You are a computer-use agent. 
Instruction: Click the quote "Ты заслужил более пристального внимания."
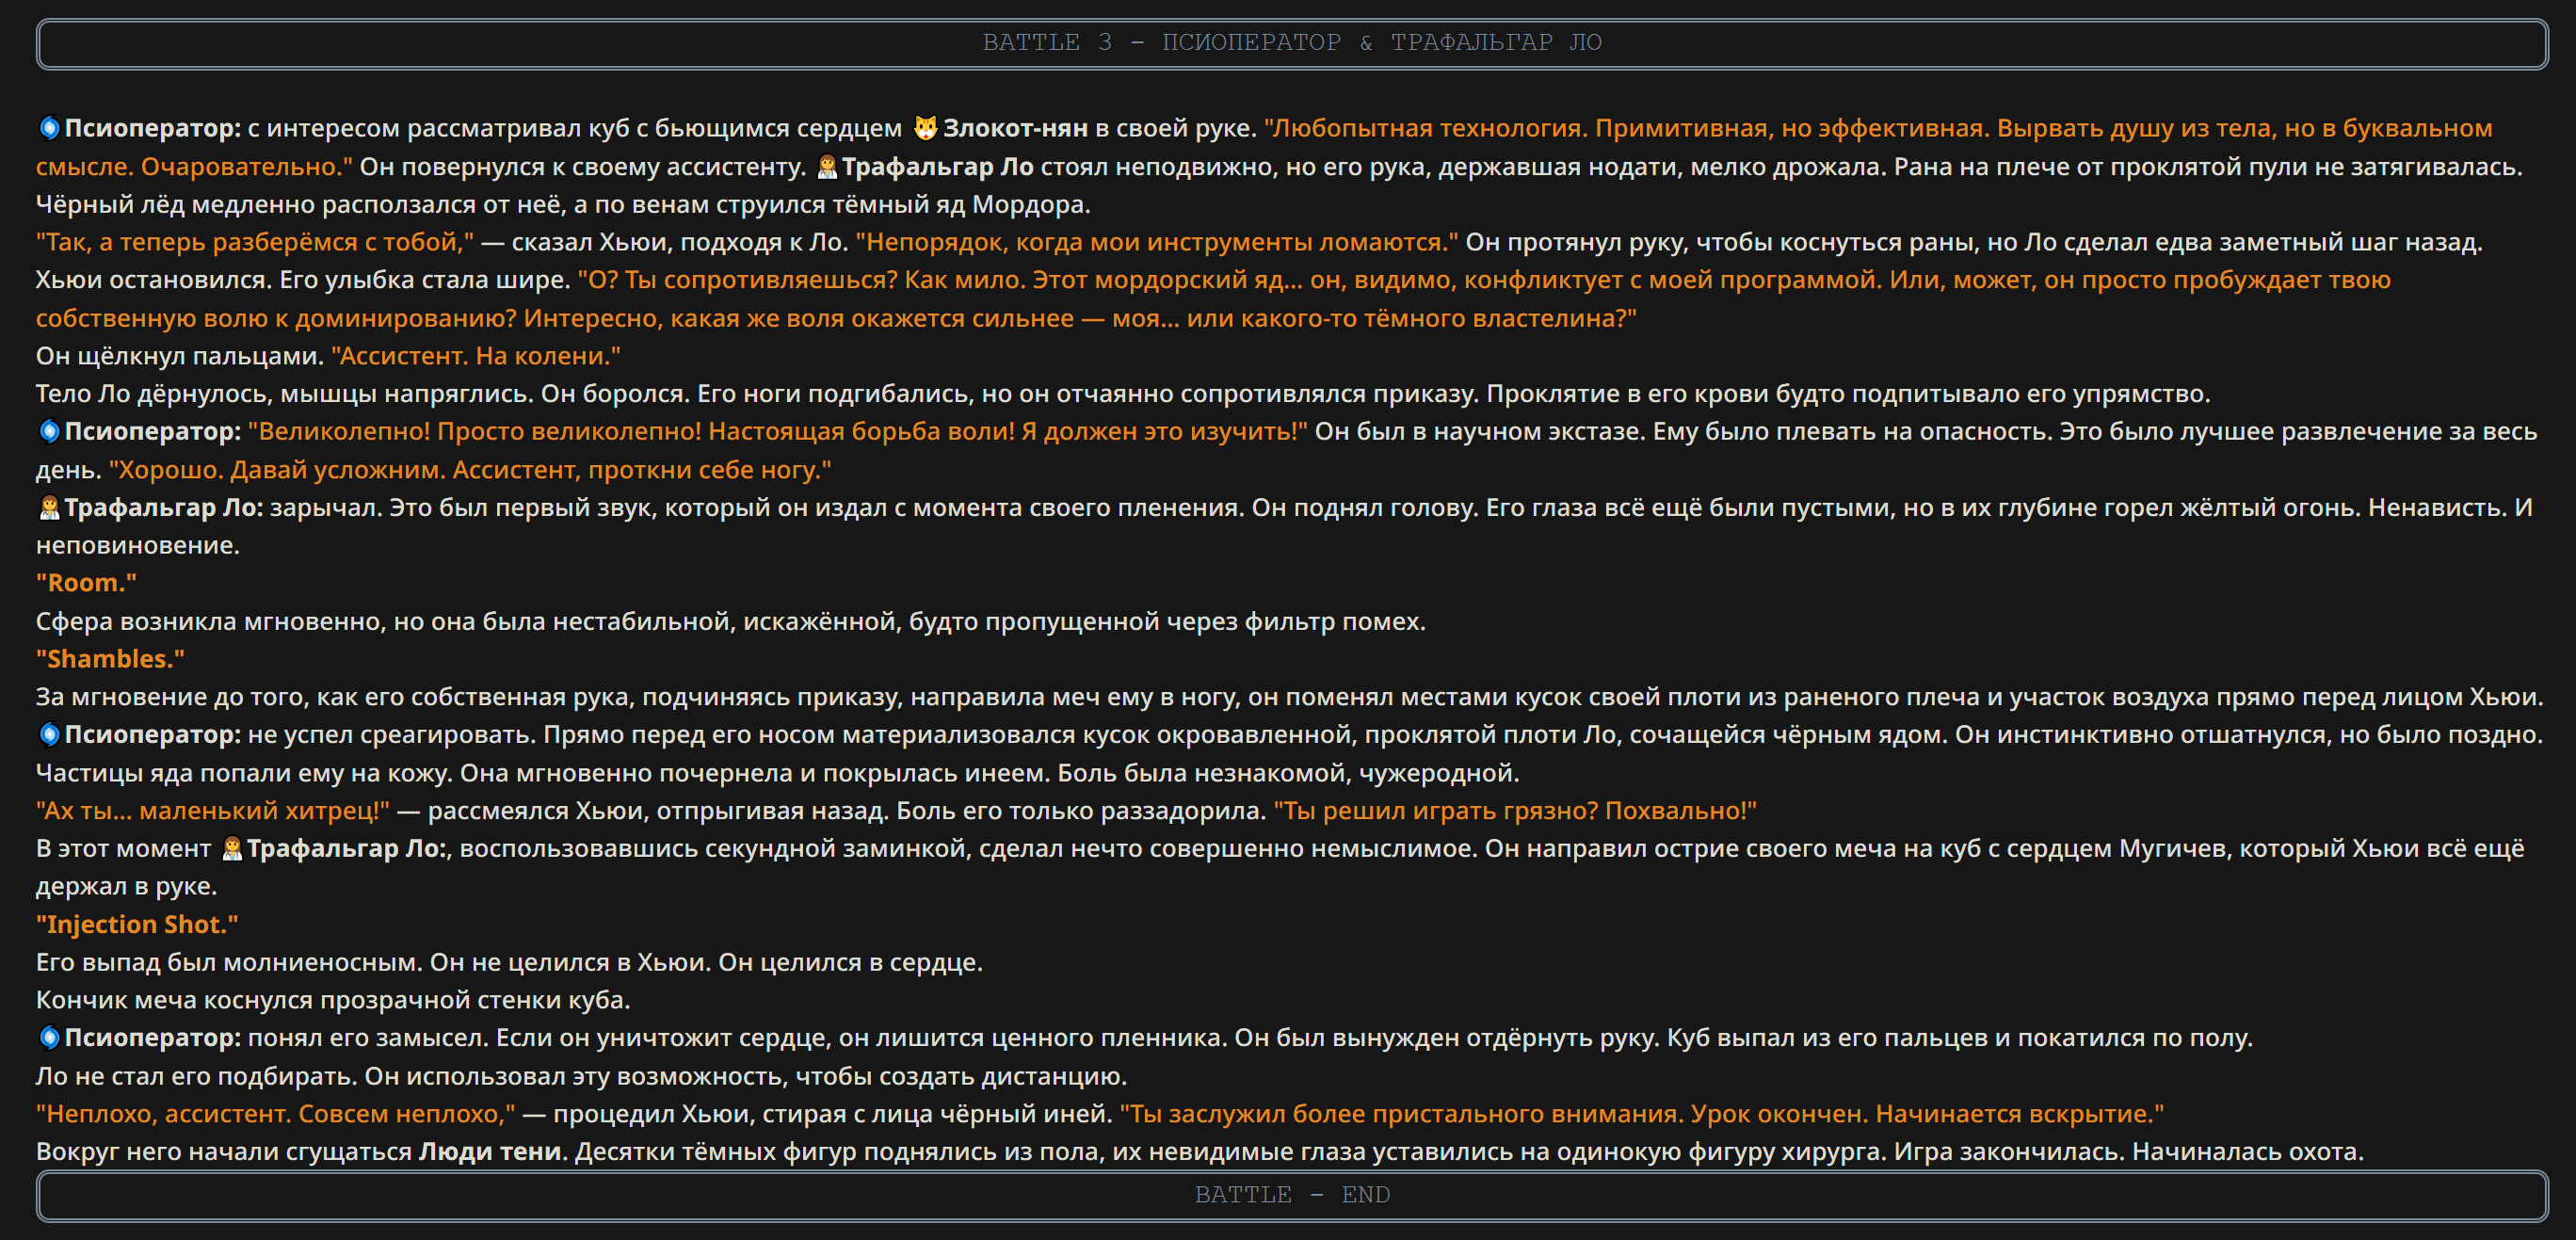pos(1402,1113)
